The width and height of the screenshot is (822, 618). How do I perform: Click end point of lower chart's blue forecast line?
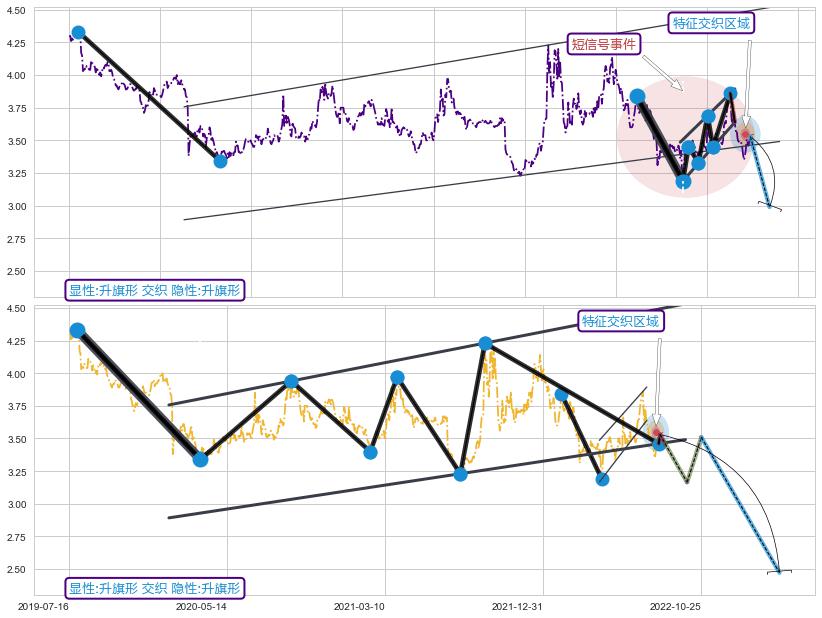tap(779, 572)
